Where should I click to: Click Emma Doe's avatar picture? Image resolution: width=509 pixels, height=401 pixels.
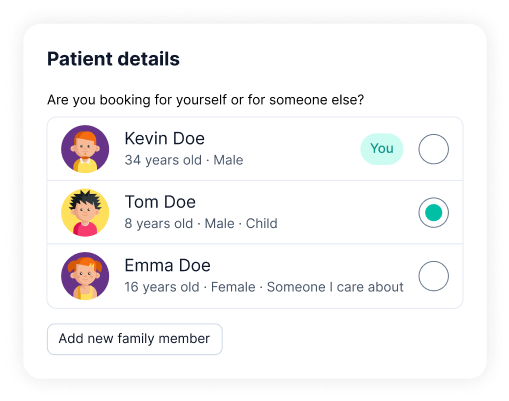[85, 276]
